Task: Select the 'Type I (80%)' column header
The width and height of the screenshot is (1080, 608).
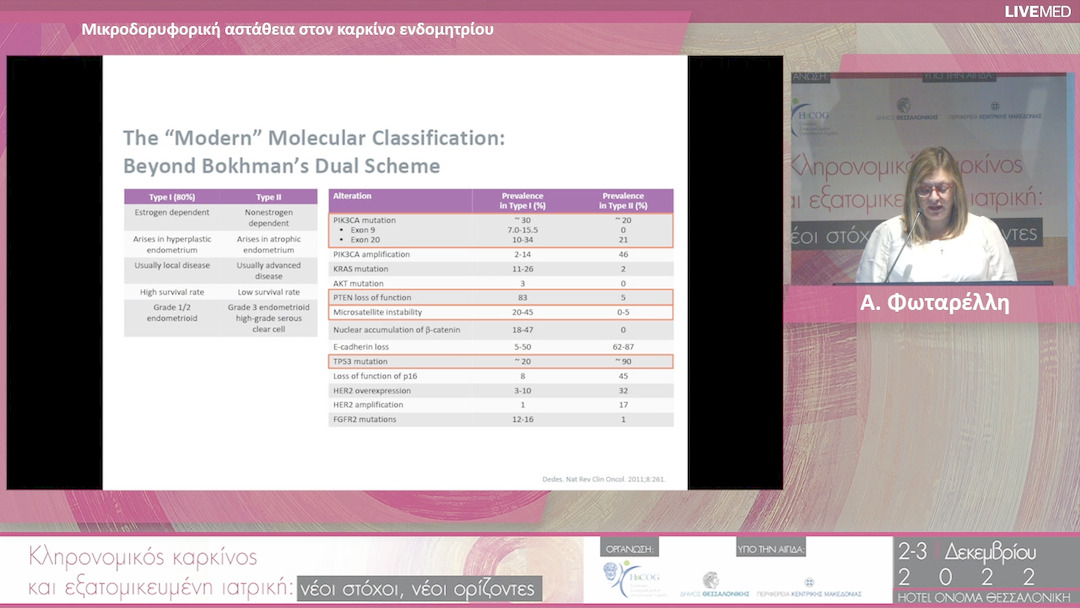Action: (x=172, y=197)
